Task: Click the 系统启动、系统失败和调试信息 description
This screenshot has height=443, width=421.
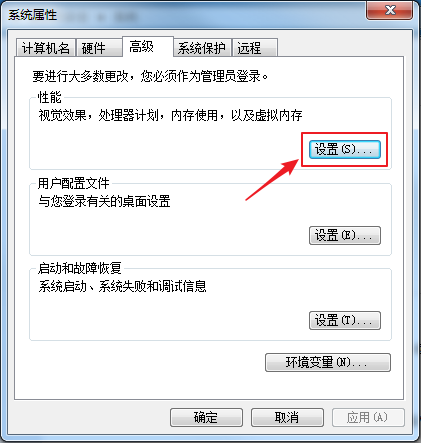Action: (122, 286)
